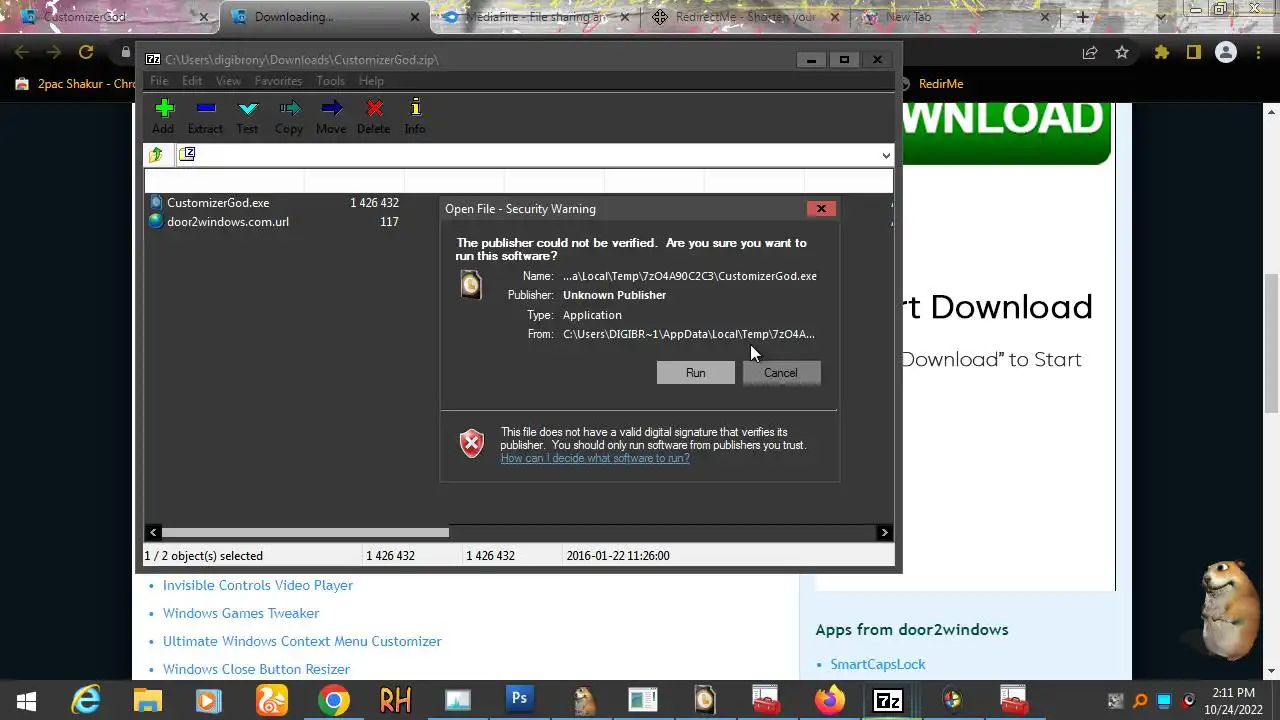Viewport: 1280px width, 720px height.
Task: Reload the page in Chrome
Action: [86, 52]
